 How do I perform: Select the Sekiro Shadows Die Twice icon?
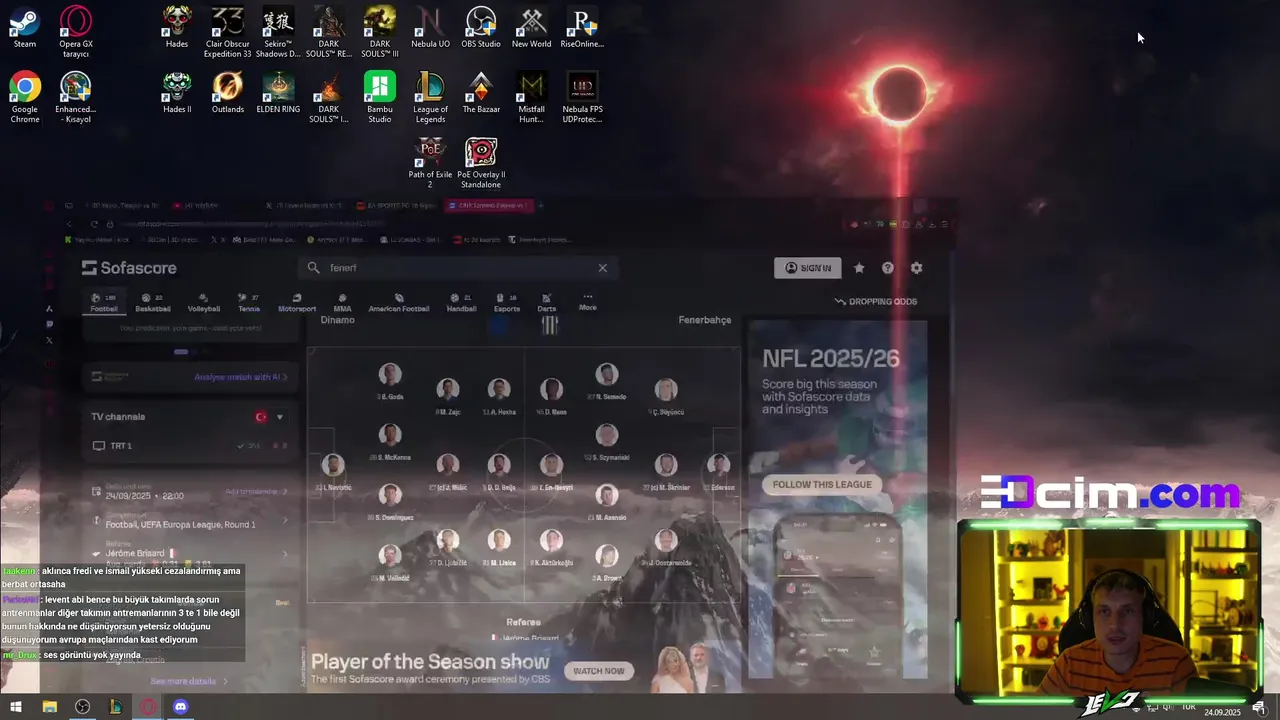point(278,32)
